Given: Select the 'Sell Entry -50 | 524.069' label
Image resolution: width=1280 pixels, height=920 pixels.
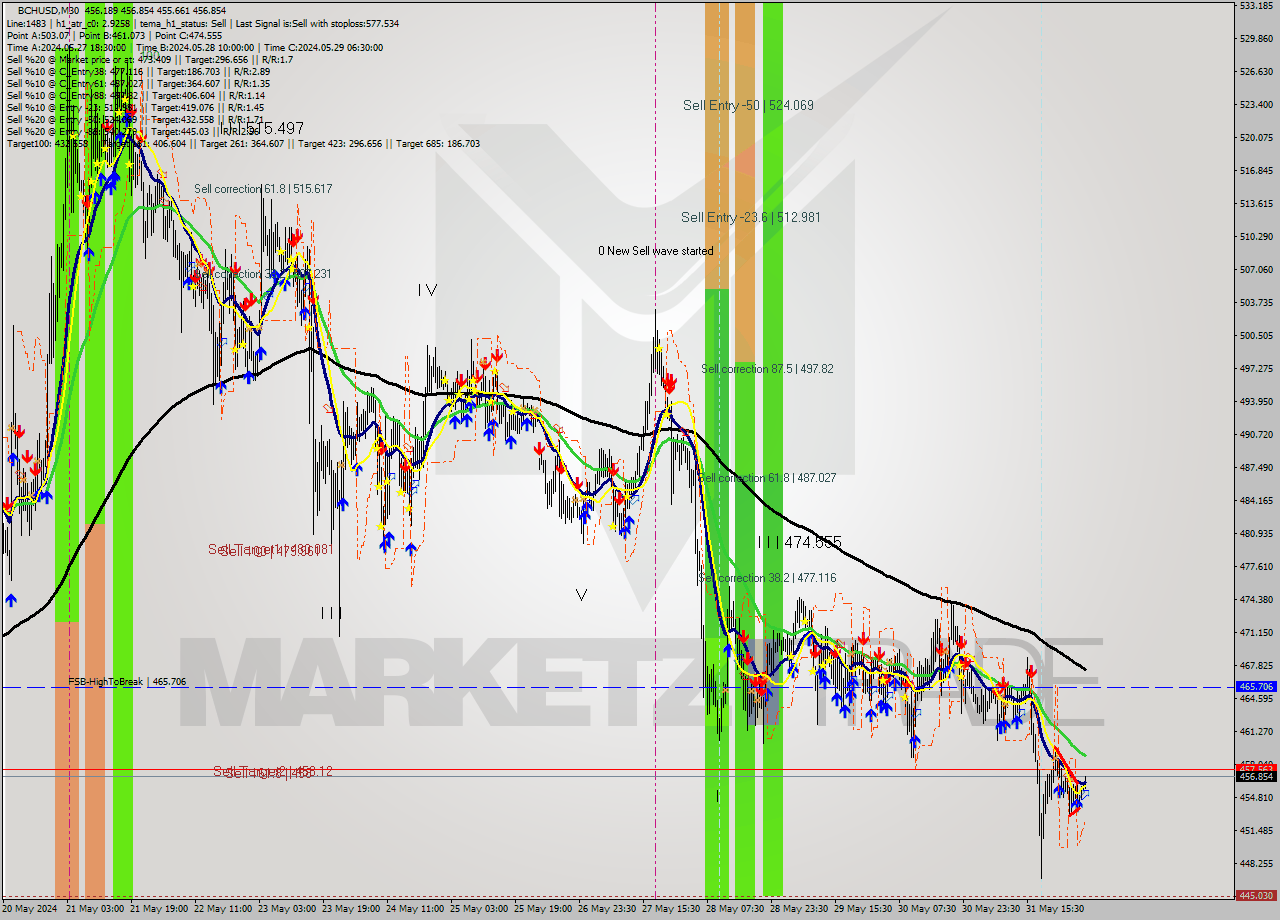Looking at the screenshot, I should pyautogui.click(x=748, y=105).
